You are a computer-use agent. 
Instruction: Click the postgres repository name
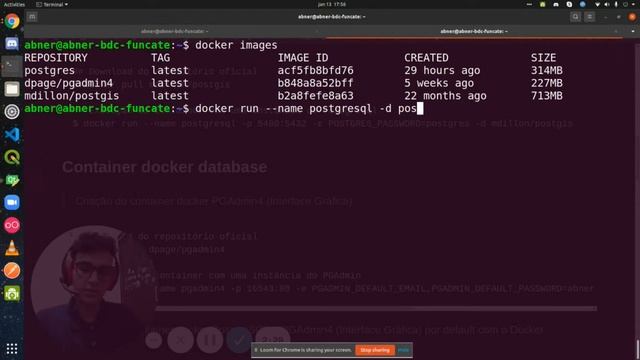[49, 70]
